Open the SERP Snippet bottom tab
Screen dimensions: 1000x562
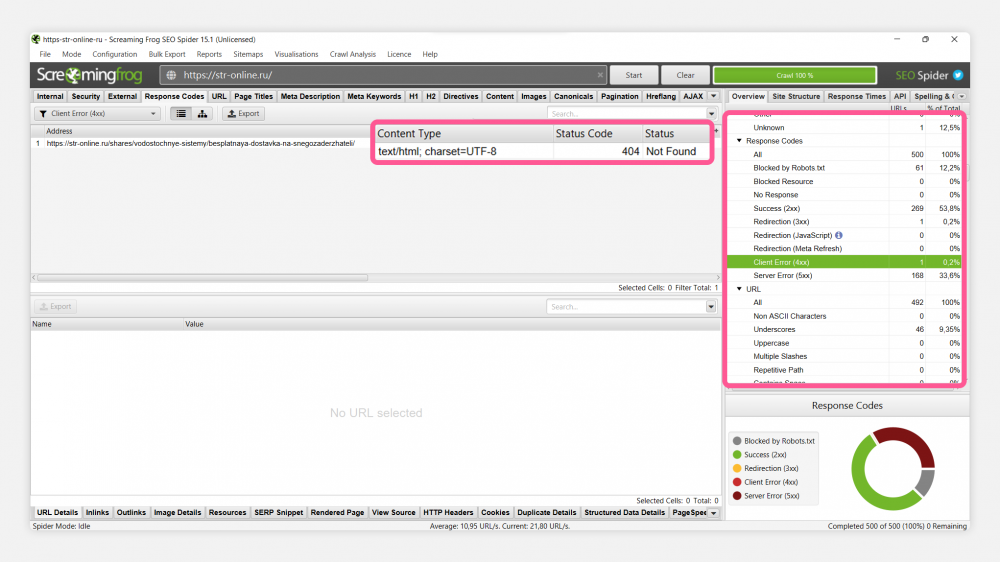pyautogui.click(x=279, y=513)
